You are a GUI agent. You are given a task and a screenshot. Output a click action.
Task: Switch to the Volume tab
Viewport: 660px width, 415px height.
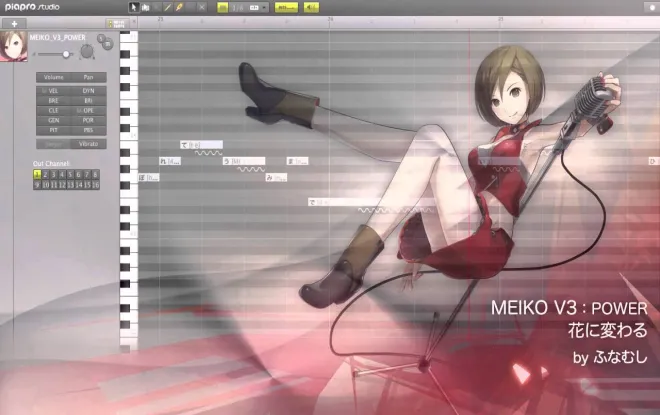[54, 77]
